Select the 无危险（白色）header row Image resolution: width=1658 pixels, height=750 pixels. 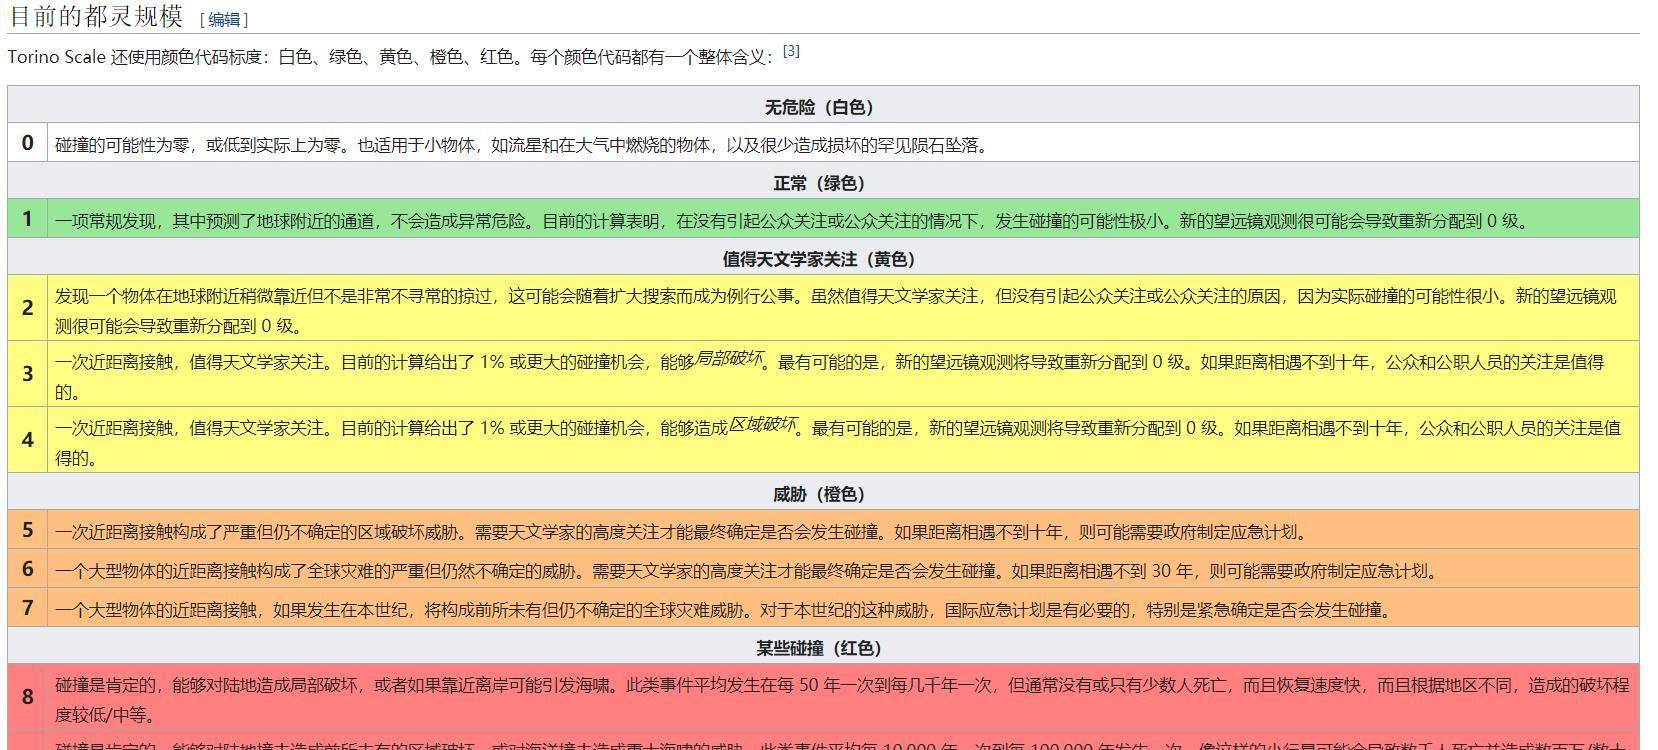click(819, 107)
